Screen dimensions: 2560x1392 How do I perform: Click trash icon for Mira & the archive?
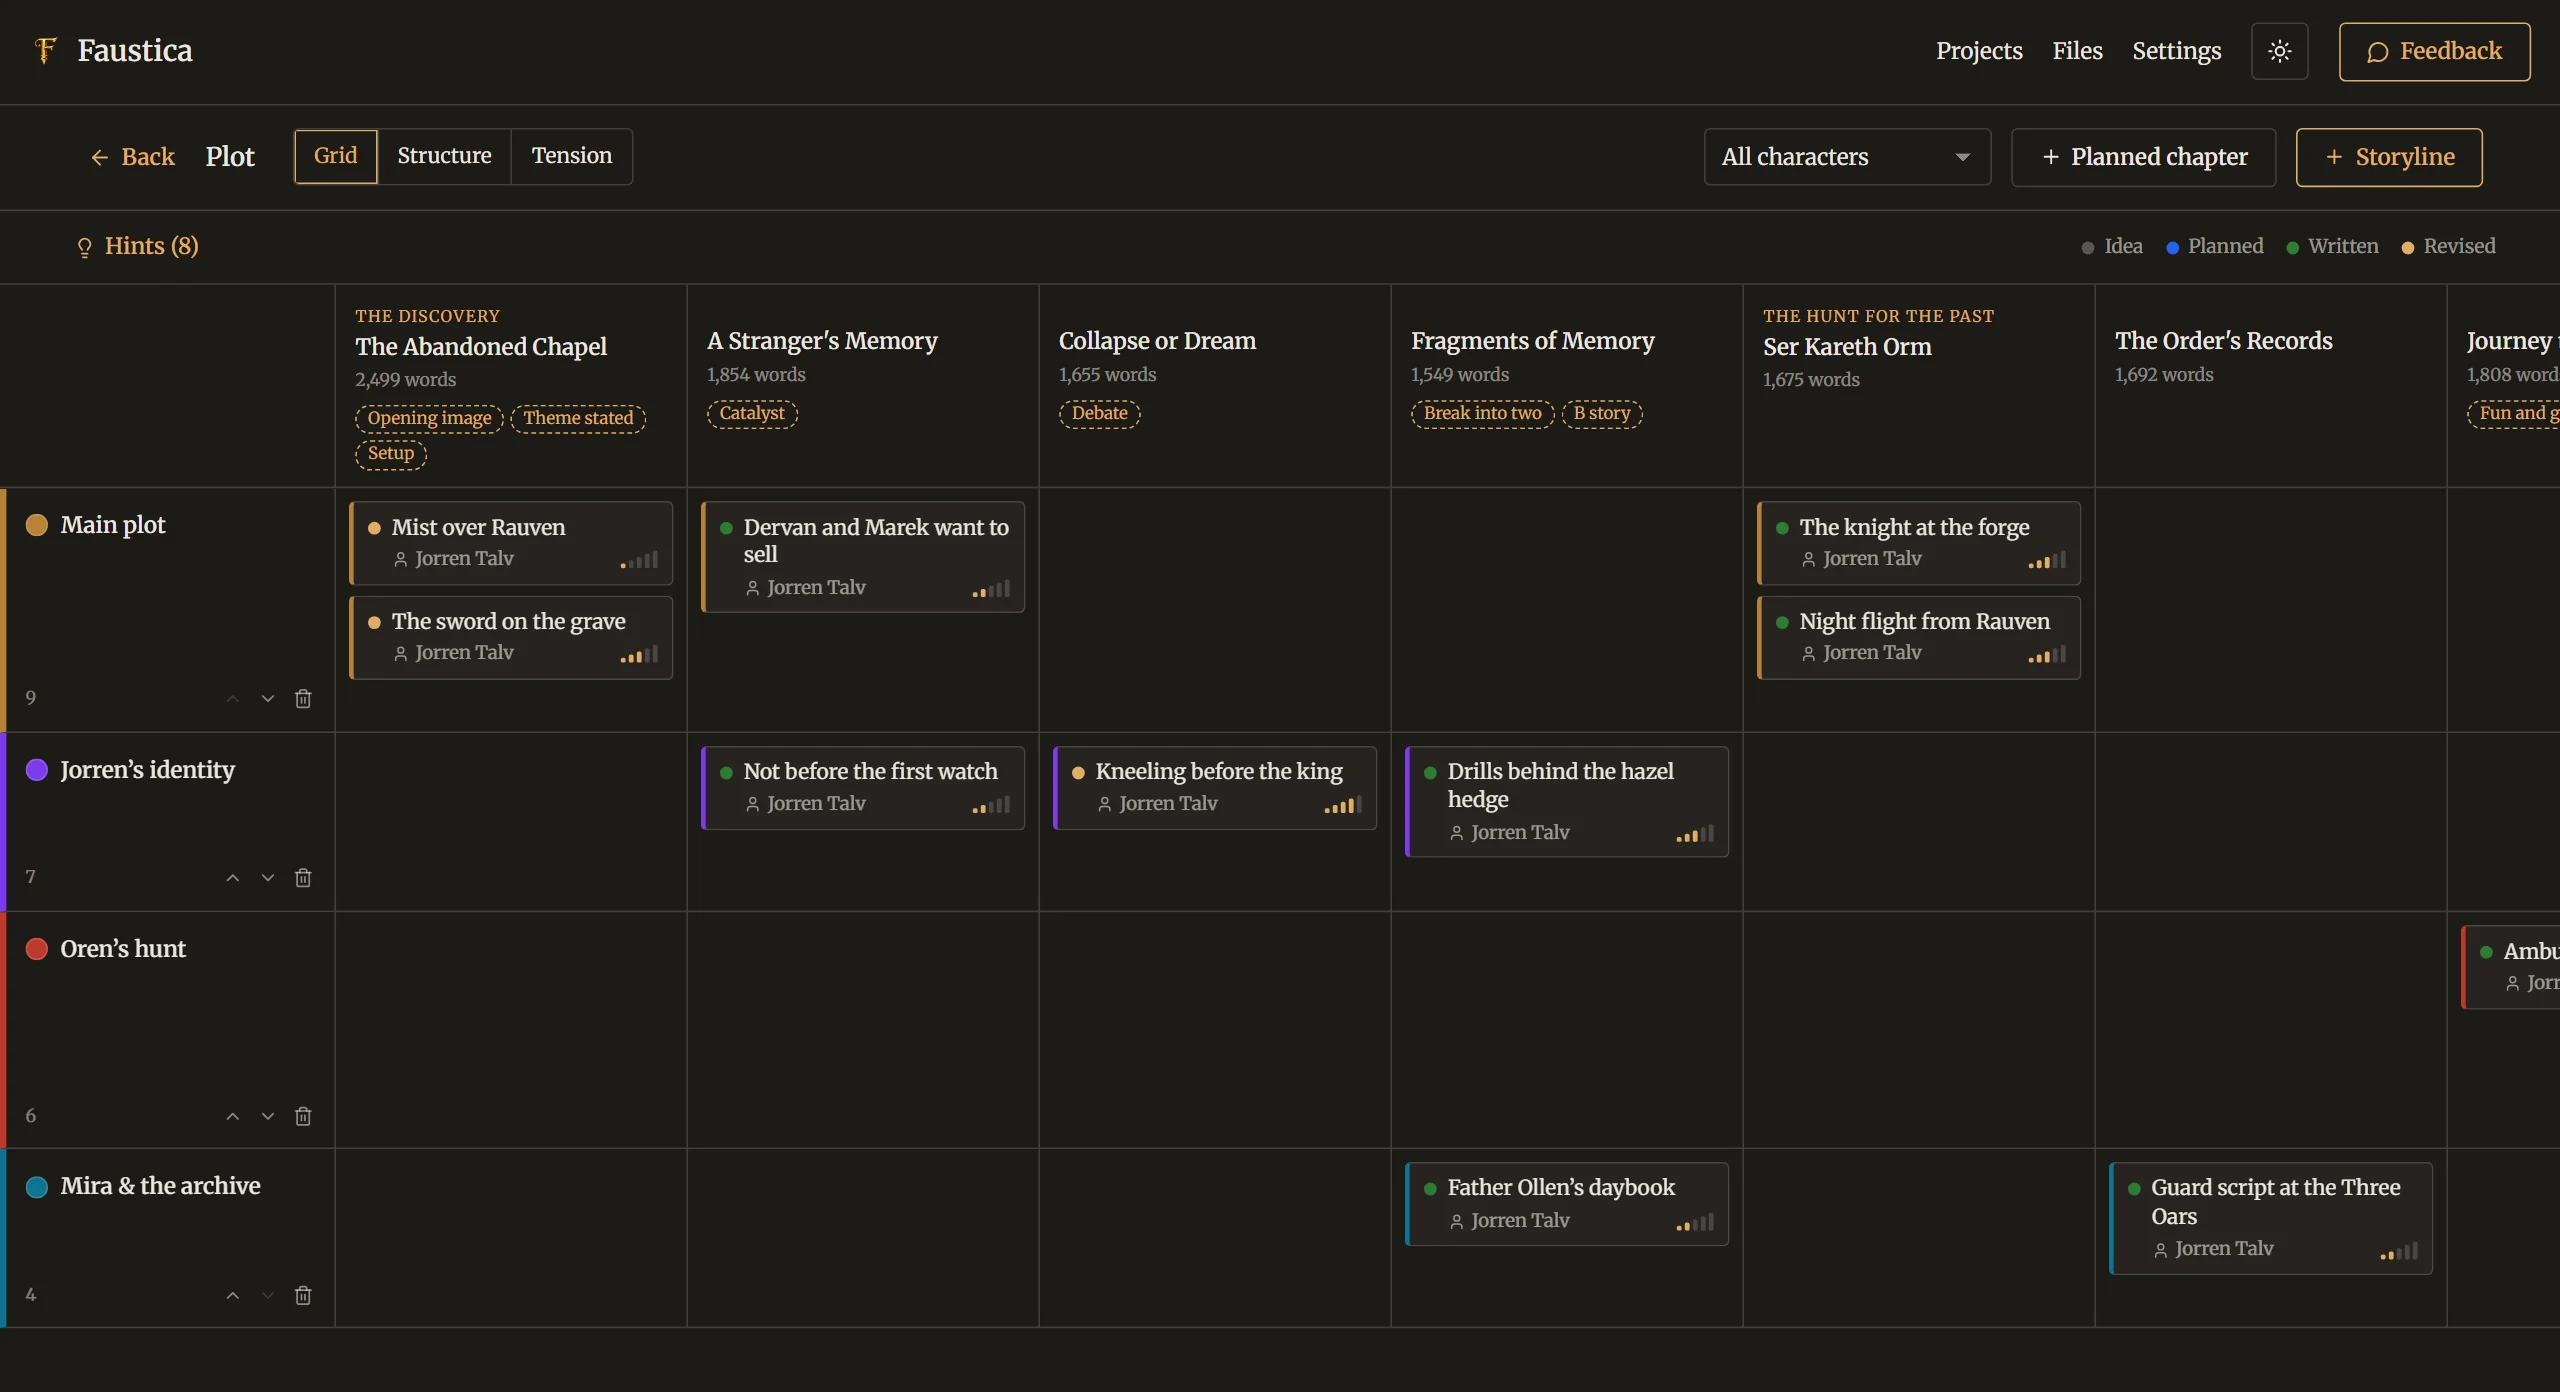pyautogui.click(x=303, y=1295)
